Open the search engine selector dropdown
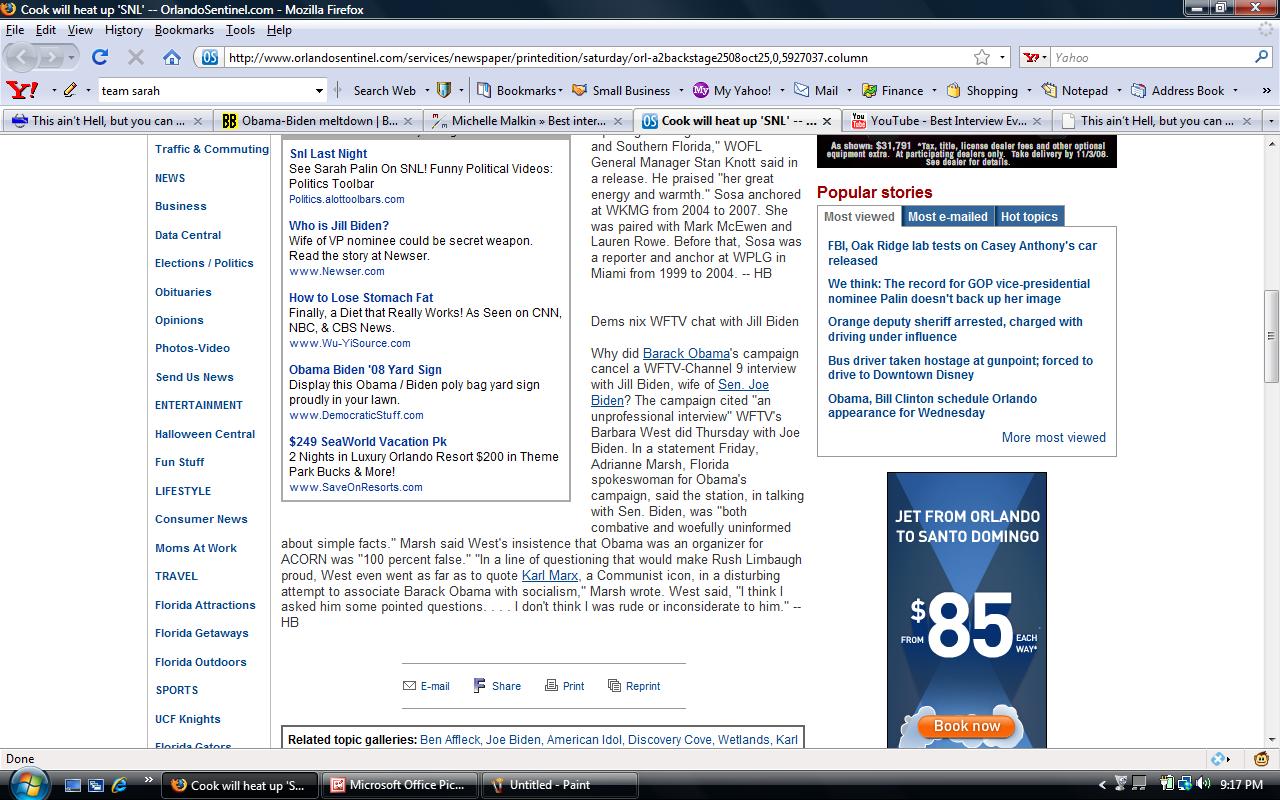The height and width of the screenshot is (800, 1280). [x=1035, y=57]
